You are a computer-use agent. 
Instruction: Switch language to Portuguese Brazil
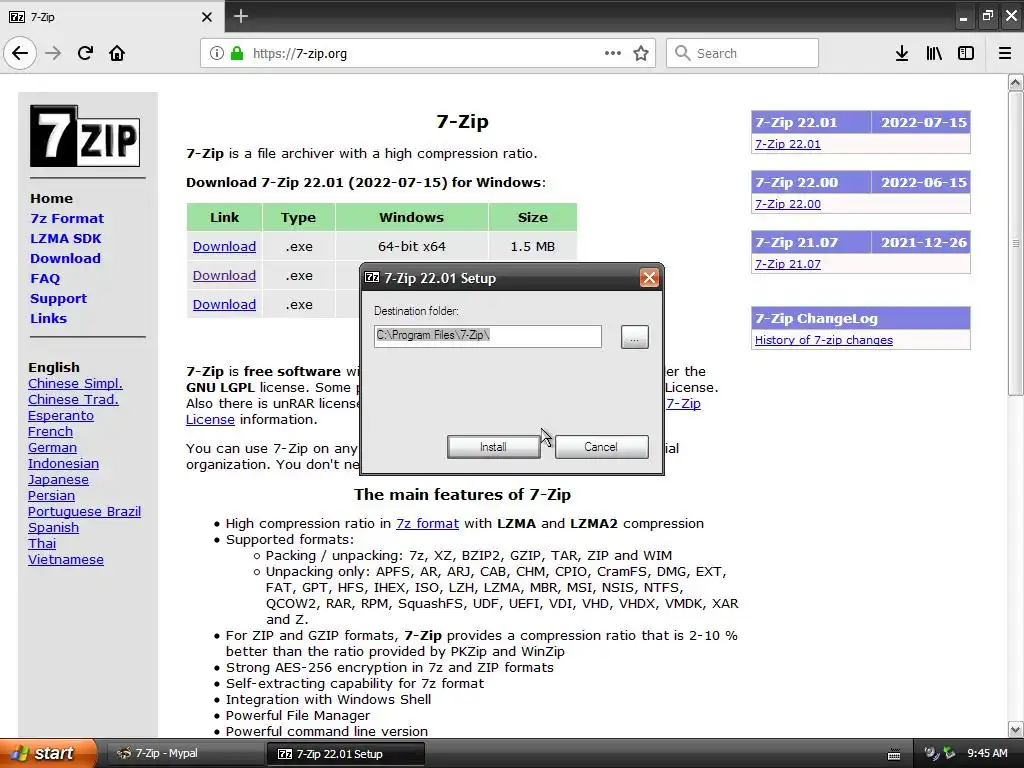tap(84, 511)
